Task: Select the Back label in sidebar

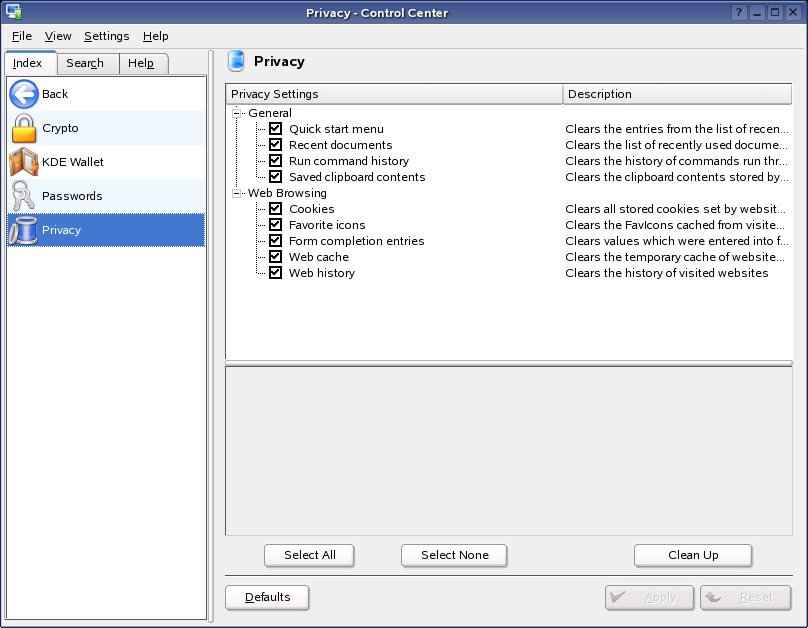Action: pyautogui.click(x=55, y=94)
